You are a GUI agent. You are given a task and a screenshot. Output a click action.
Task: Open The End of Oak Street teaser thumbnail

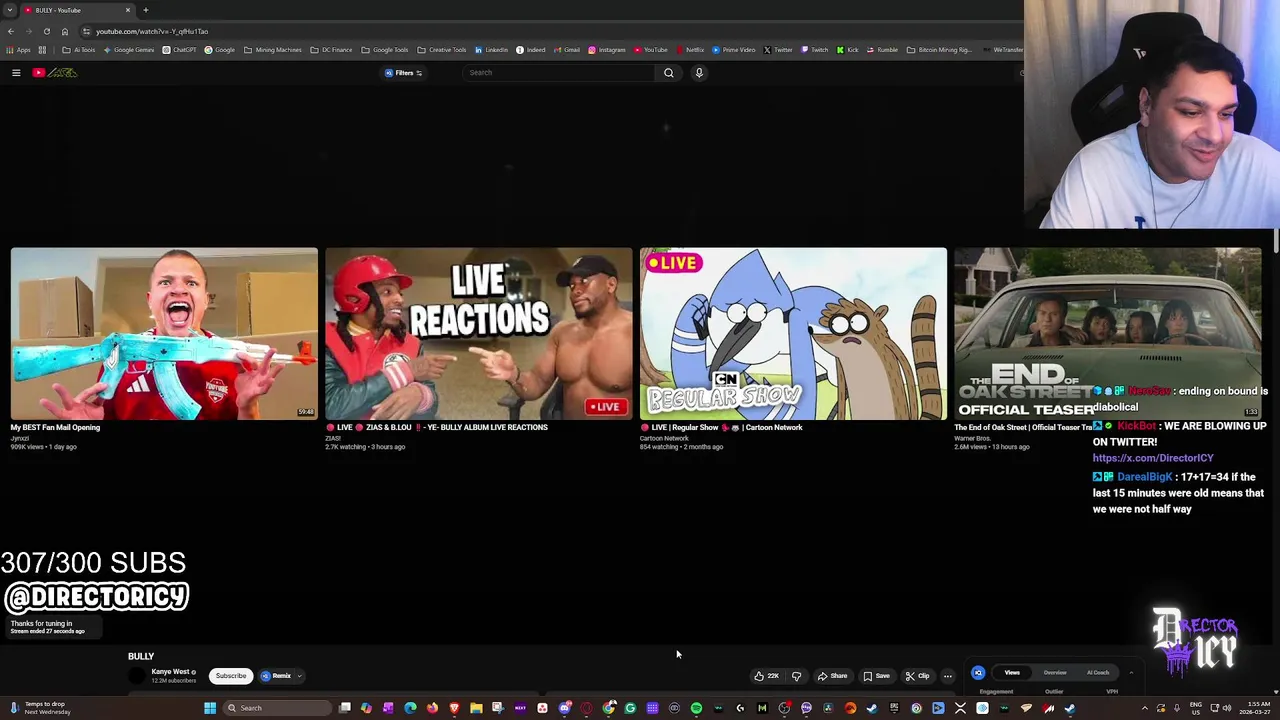[x=1107, y=333]
